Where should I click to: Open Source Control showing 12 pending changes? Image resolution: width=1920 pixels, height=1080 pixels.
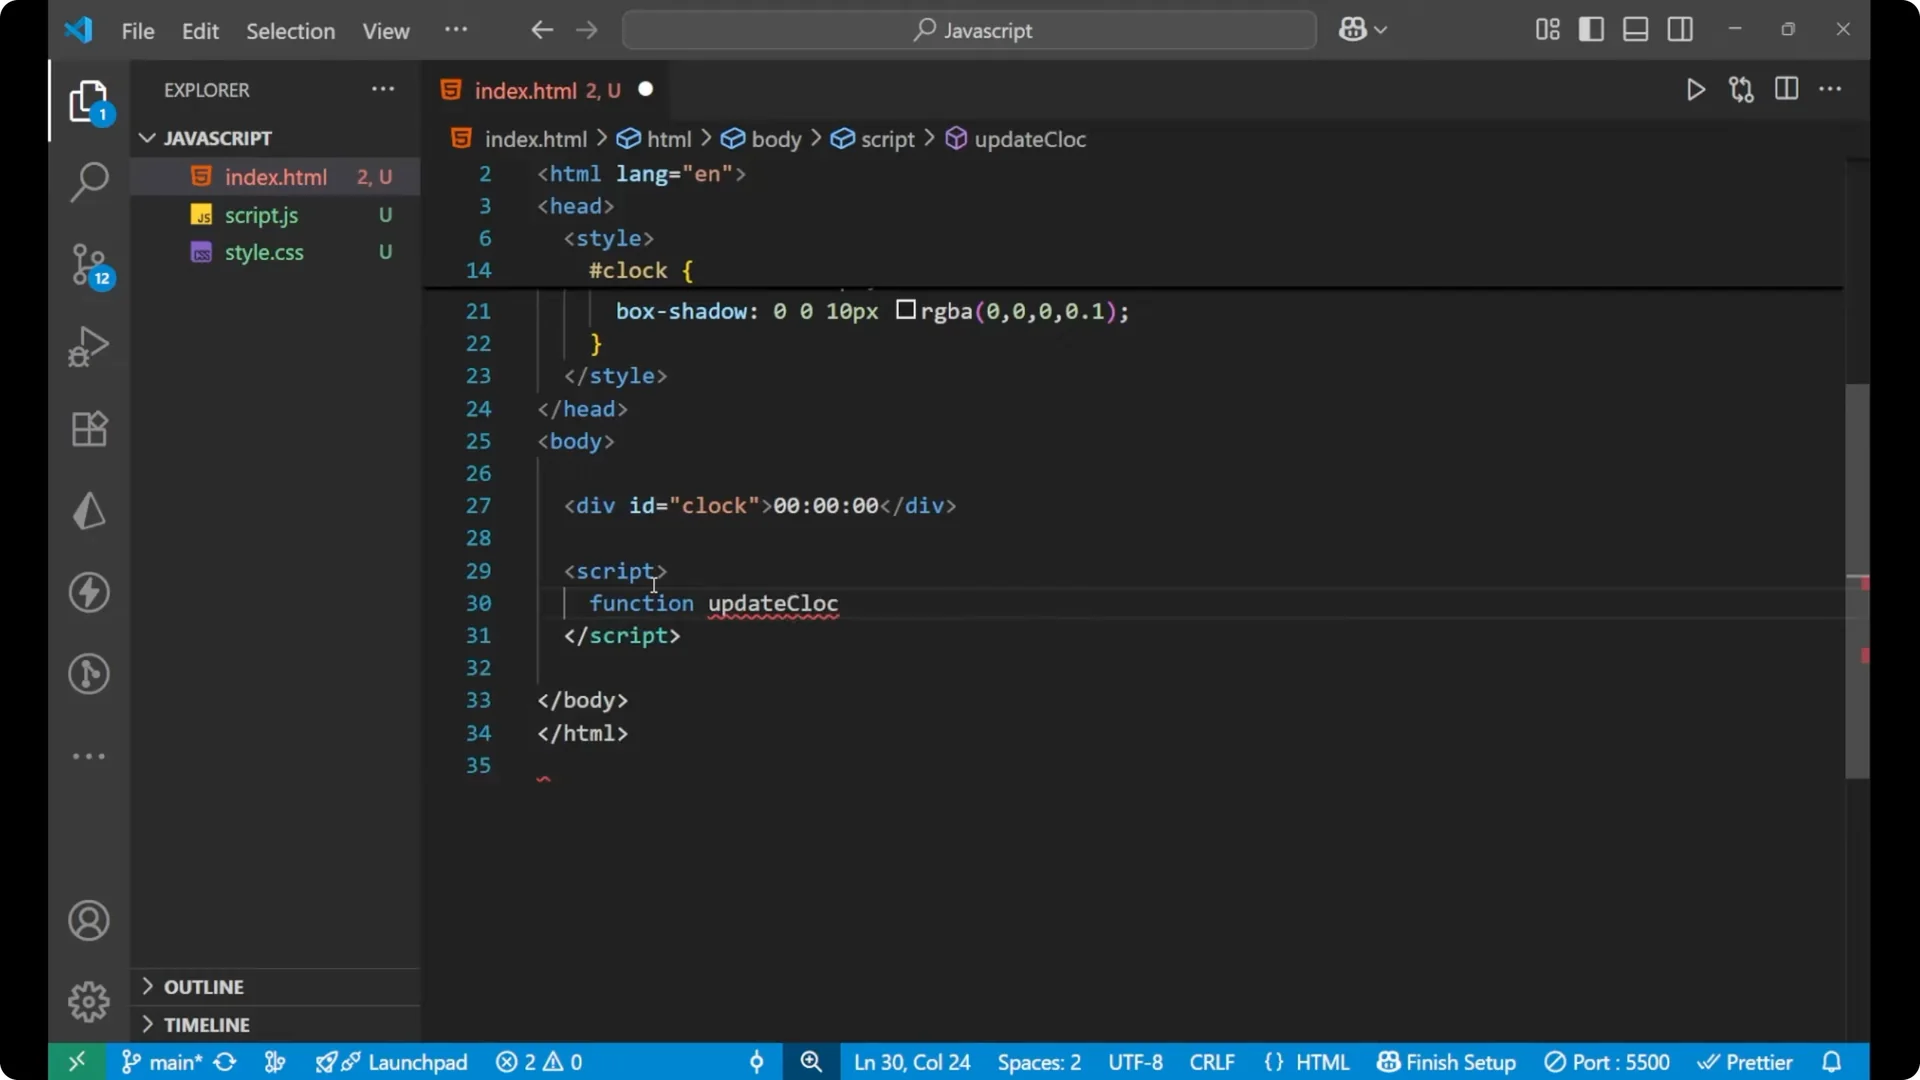89,265
